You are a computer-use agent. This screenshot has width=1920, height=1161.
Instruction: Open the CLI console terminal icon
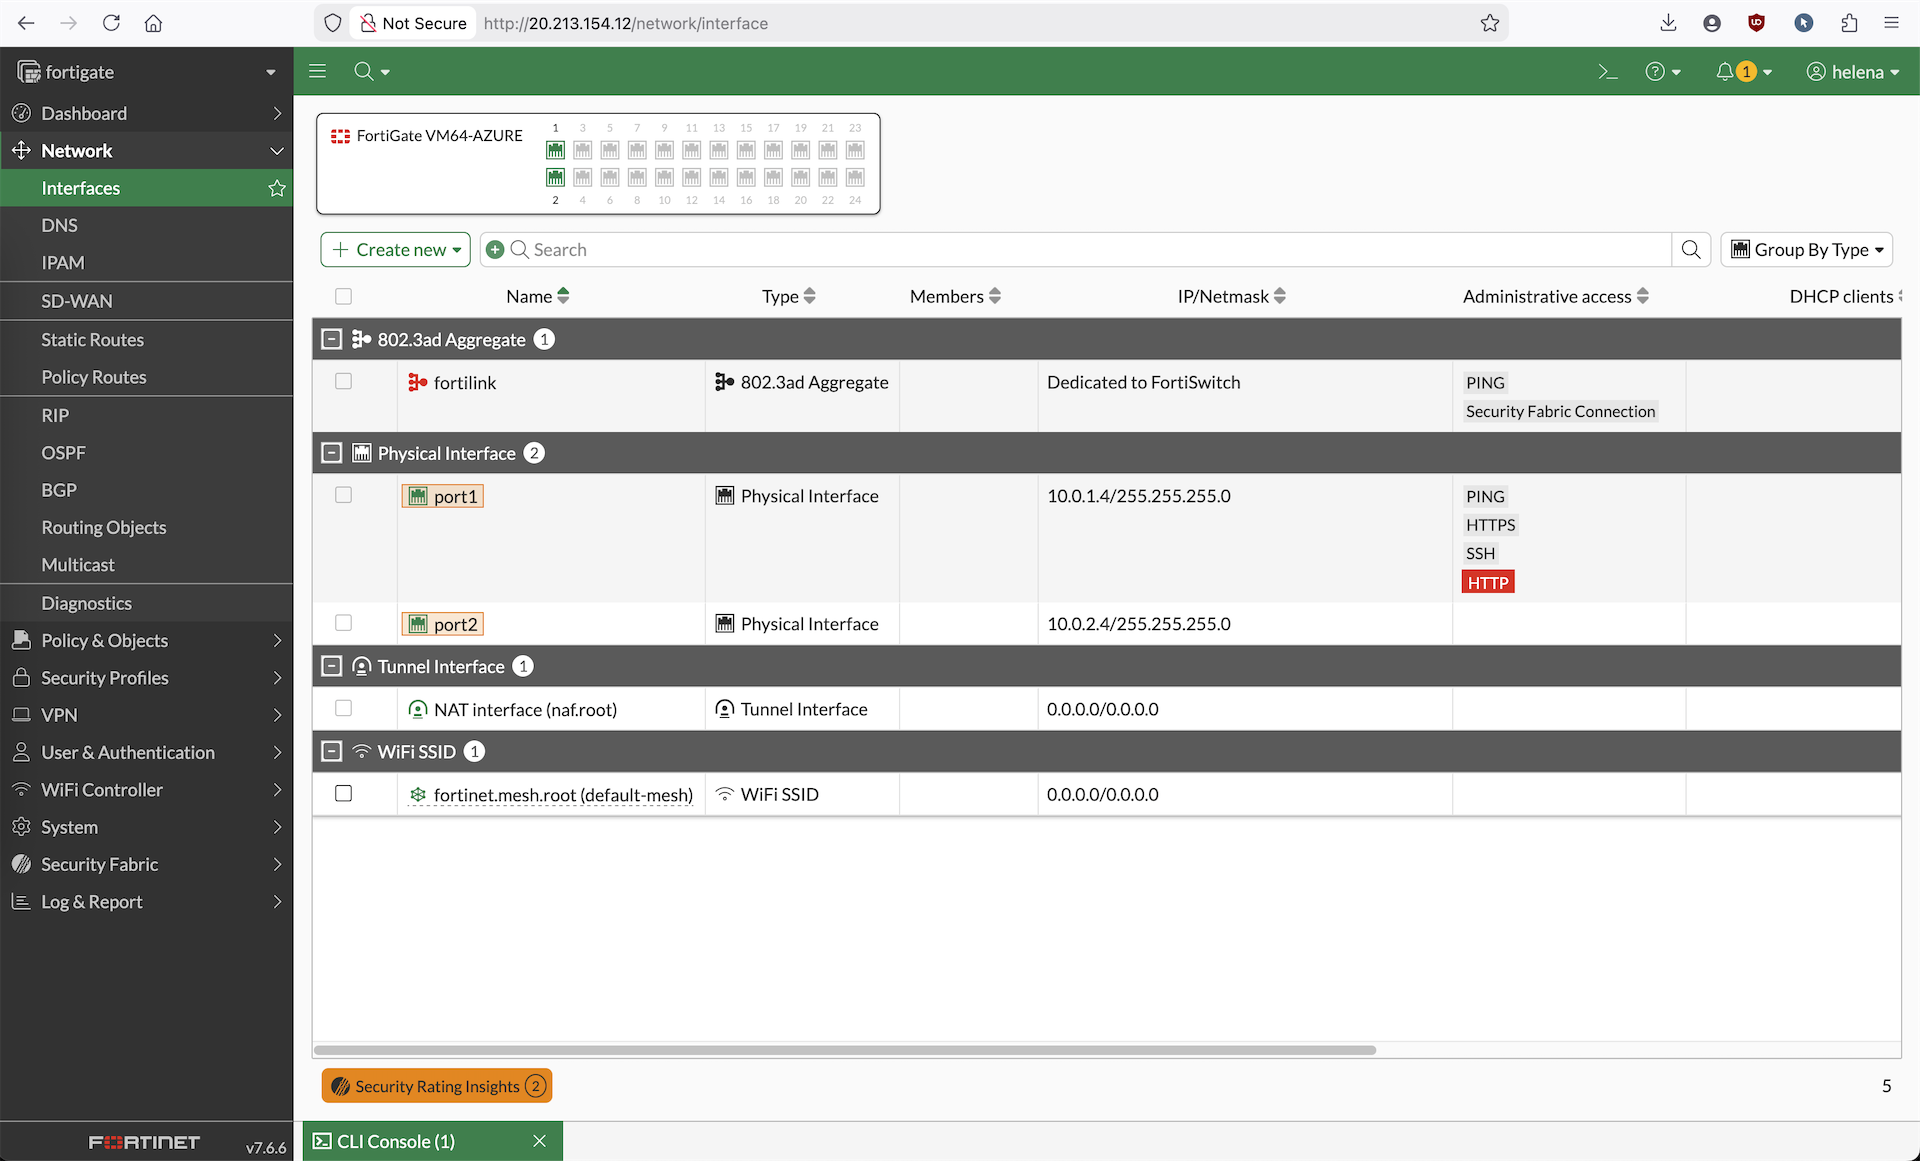click(x=1607, y=72)
